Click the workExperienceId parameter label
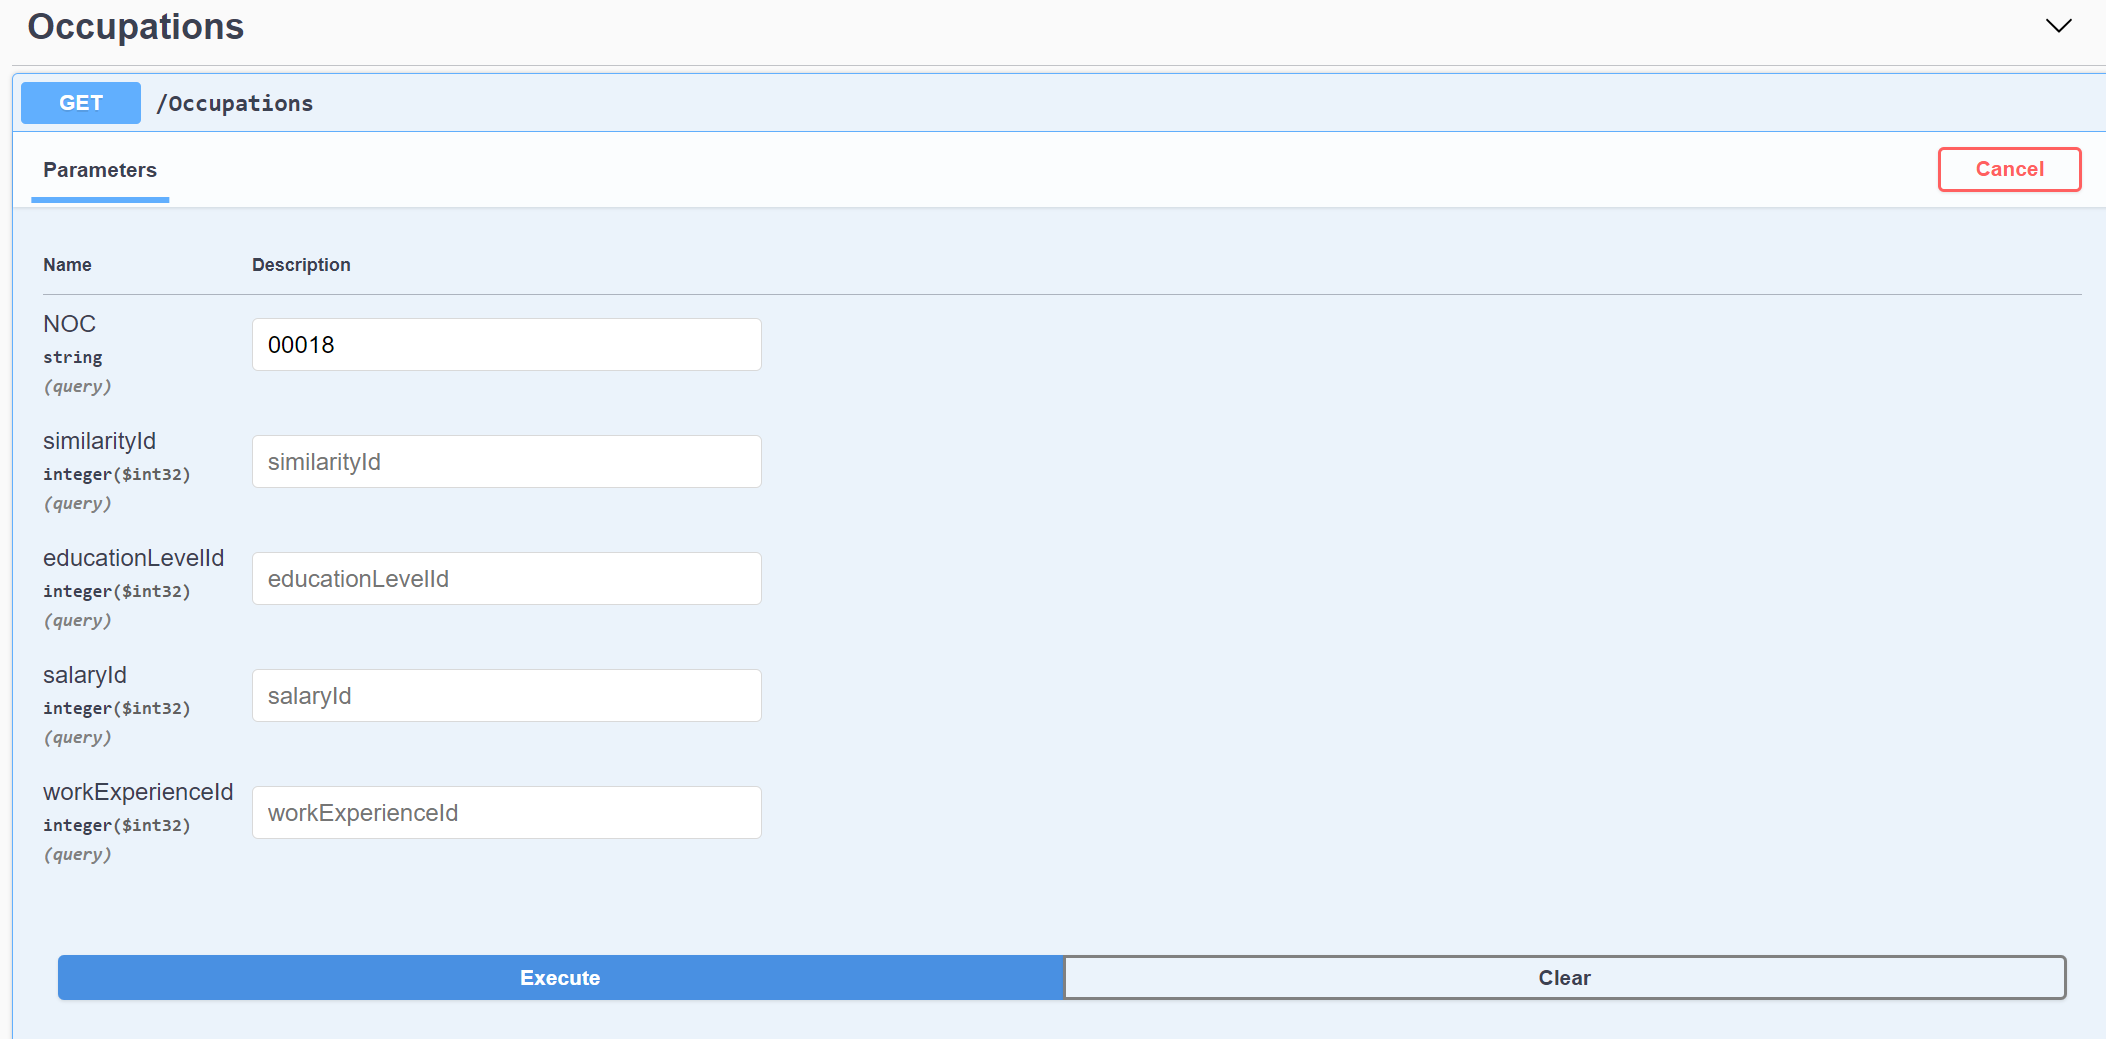 tap(138, 792)
